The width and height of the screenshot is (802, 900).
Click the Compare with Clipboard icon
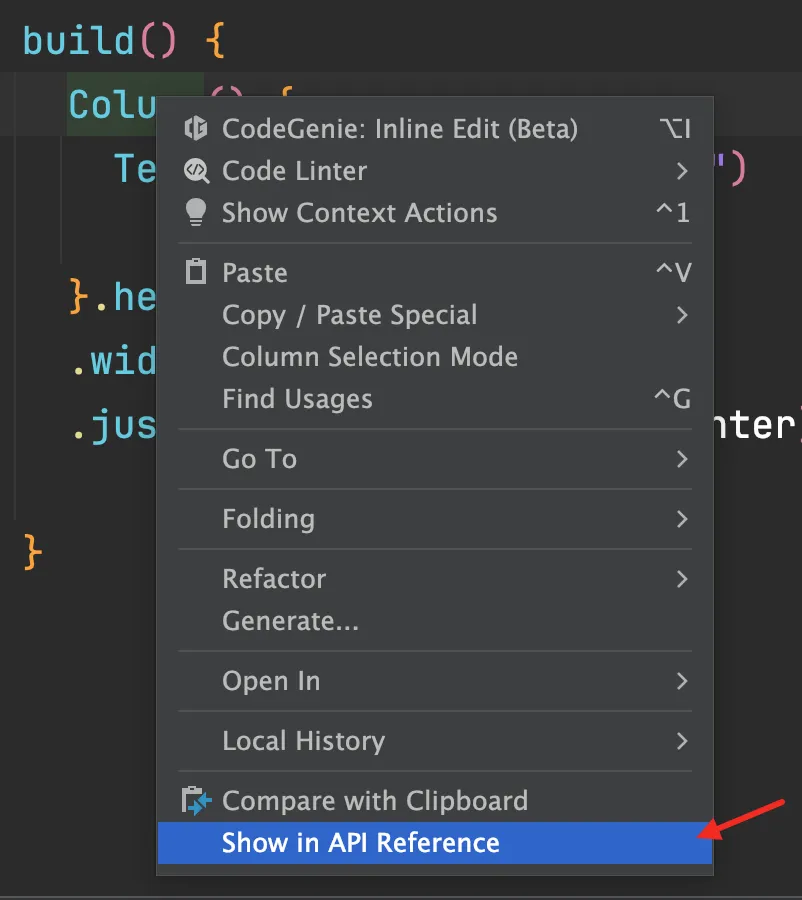point(196,800)
